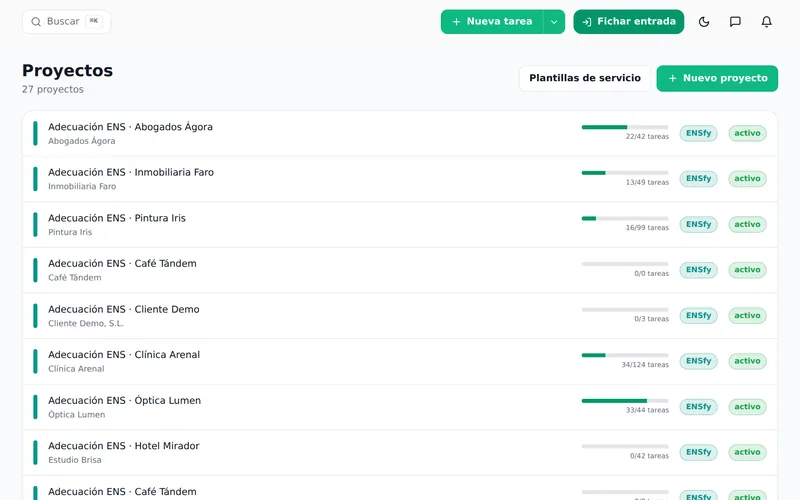Screen dimensions: 800x500
Task: Click the 'Estudio Brisa' client name
Action: click(74, 460)
